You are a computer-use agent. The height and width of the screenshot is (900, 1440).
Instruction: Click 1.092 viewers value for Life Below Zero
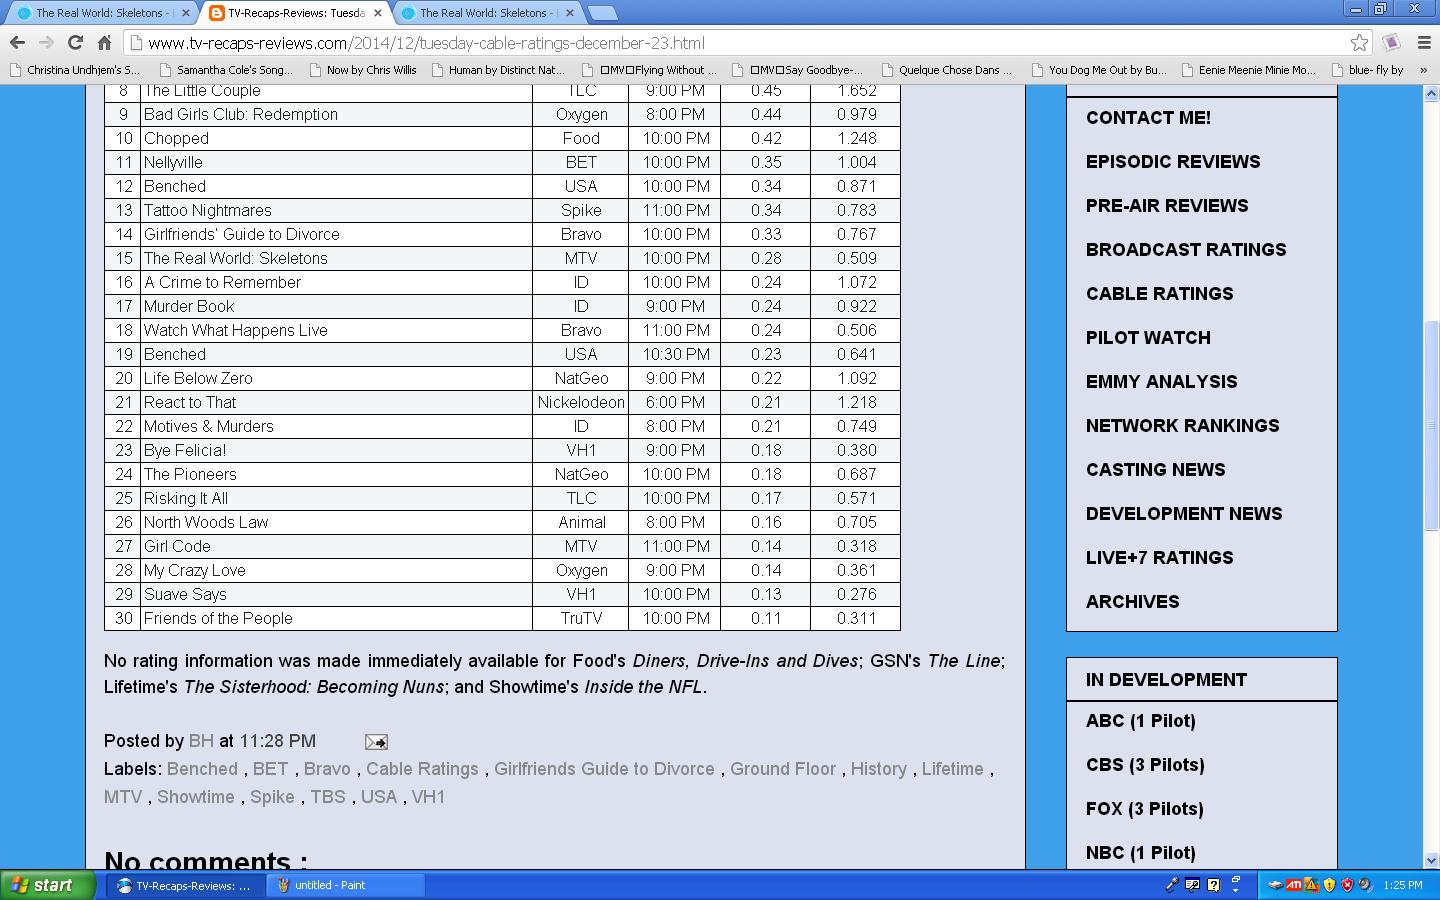pyautogui.click(x=856, y=378)
